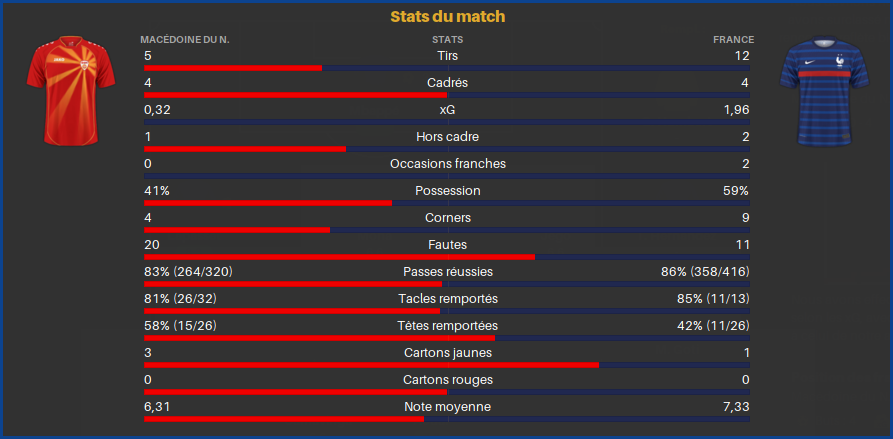Viewport: 893px width, 439px height.
Task: Click the Corners stat label
Action: (x=448, y=218)
